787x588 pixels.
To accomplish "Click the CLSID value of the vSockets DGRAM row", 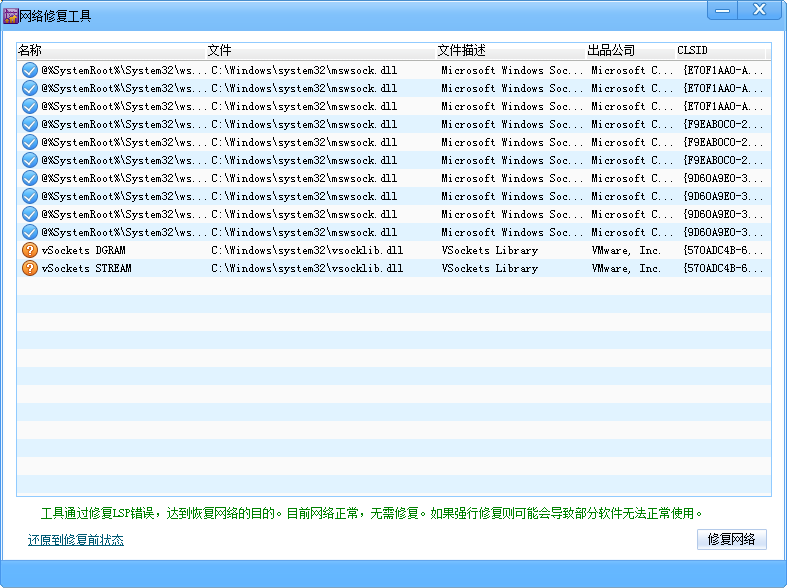I will point(723,250).
